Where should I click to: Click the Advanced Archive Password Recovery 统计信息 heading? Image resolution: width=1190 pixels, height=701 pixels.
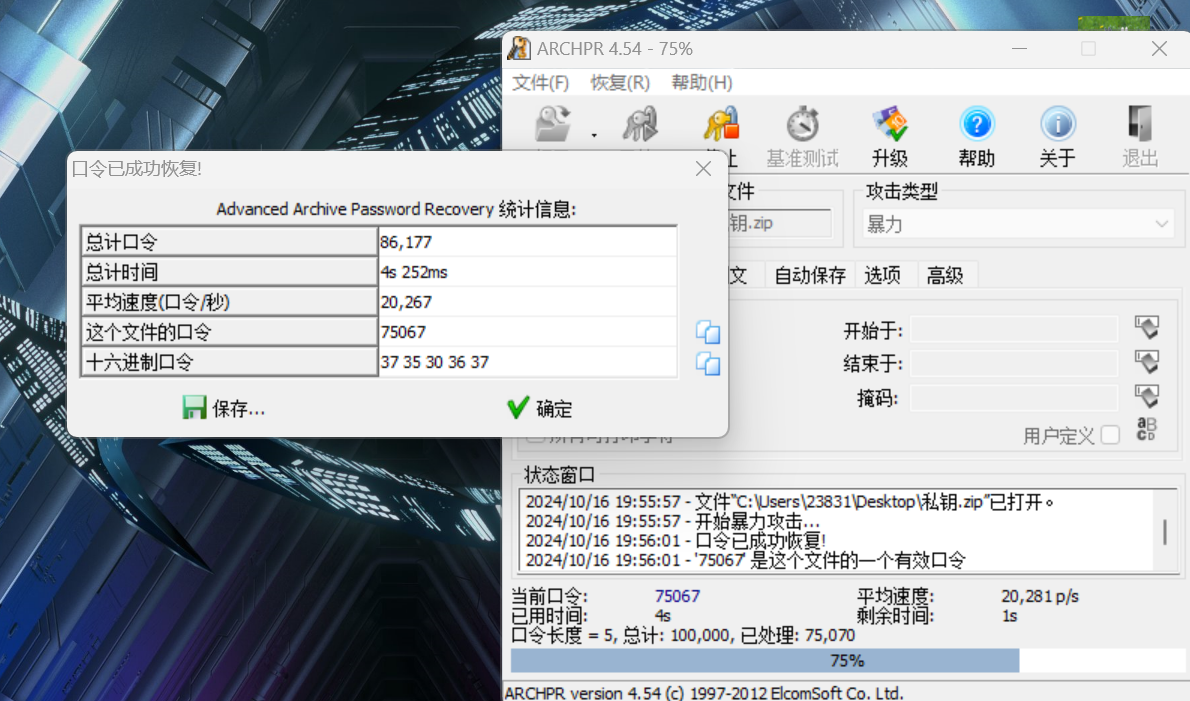tap(396, 209)
